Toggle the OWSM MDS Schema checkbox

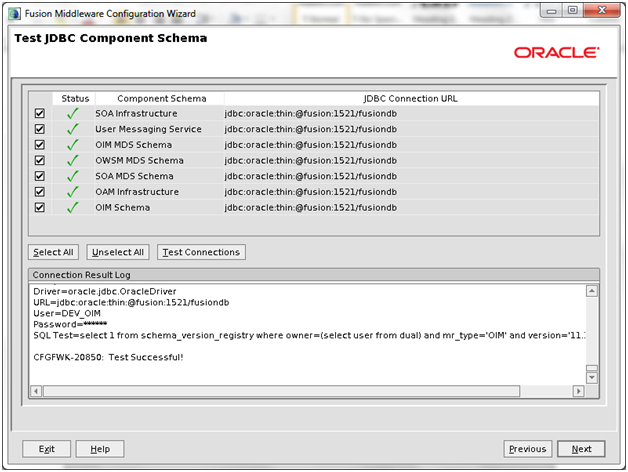(x=40, y=160)
